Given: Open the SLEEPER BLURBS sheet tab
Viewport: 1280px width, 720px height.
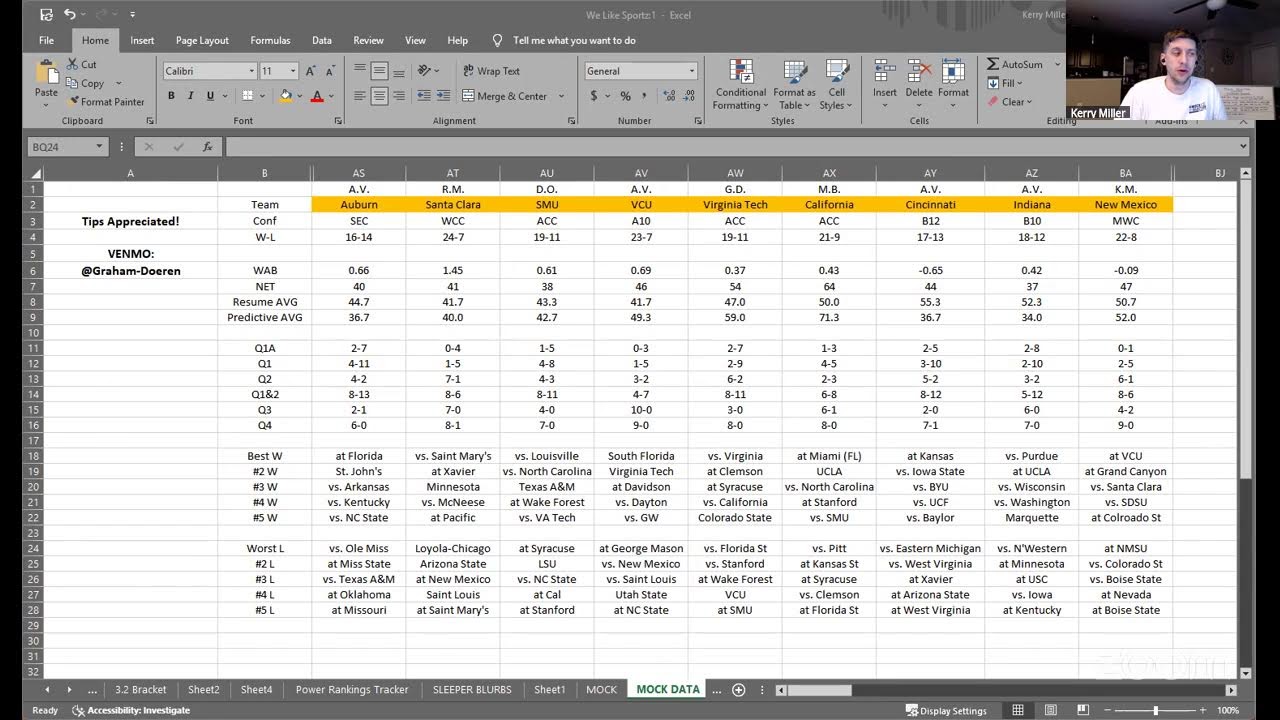Looking at the screenshot, I should (472, 690).
